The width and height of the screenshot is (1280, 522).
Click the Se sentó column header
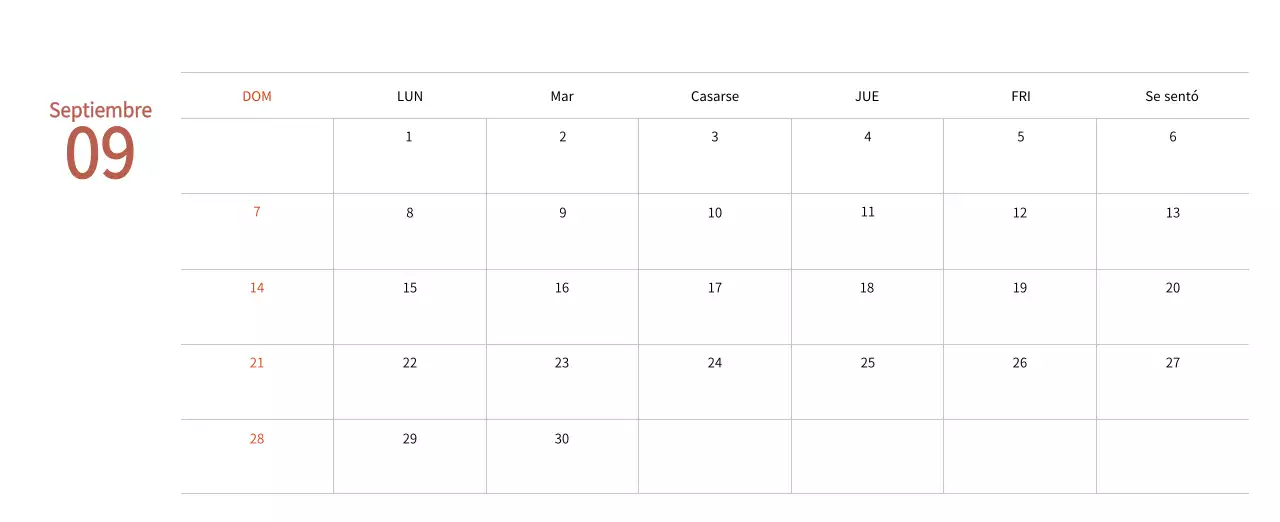click(1172, 97)
